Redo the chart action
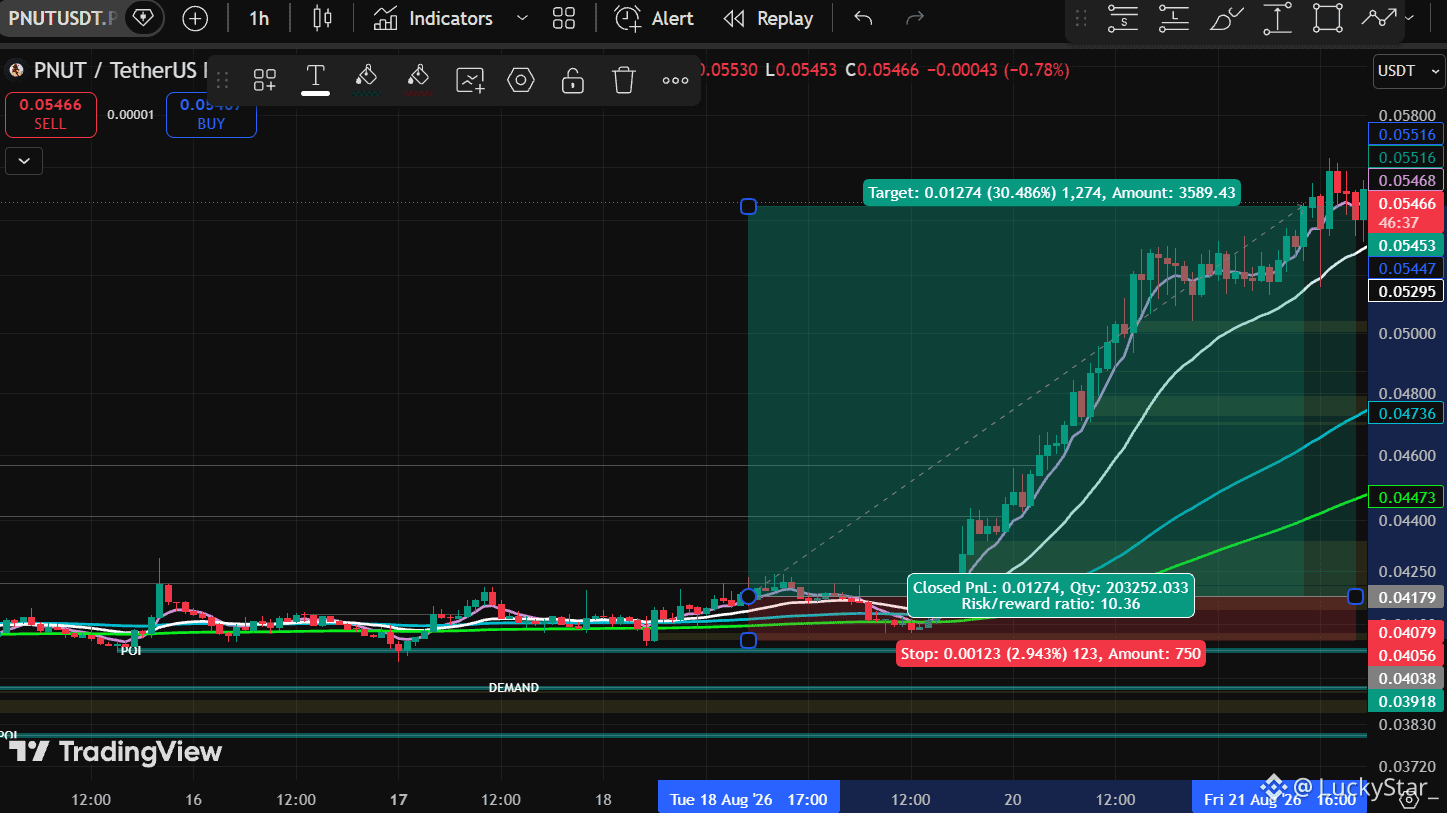 point(914,18)
